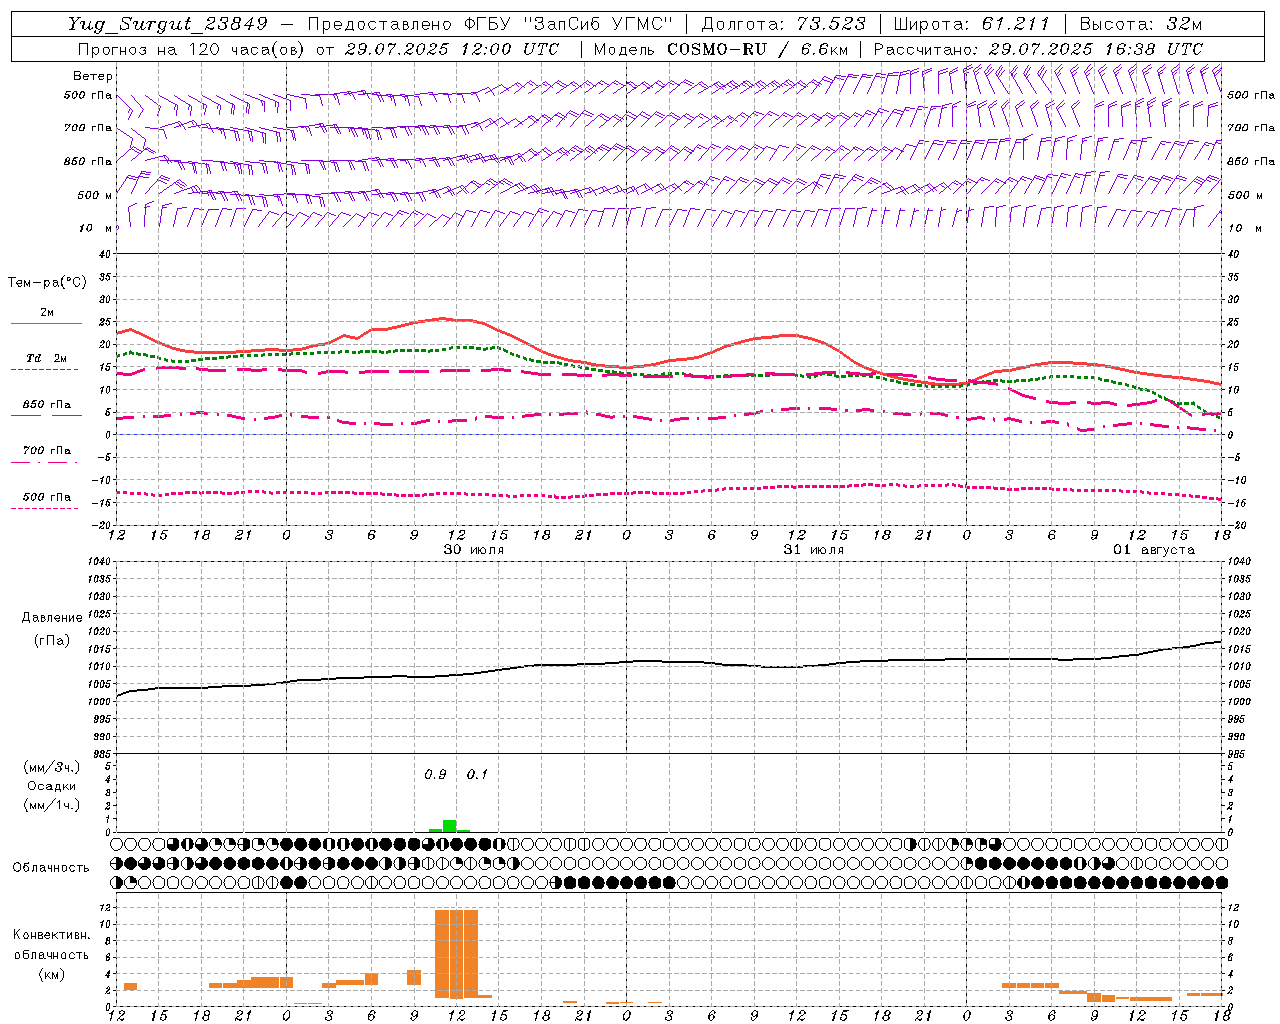1280x1024 pixels.
Task: Click the 10 м wind level label
Action: click(x=96, y=228)
